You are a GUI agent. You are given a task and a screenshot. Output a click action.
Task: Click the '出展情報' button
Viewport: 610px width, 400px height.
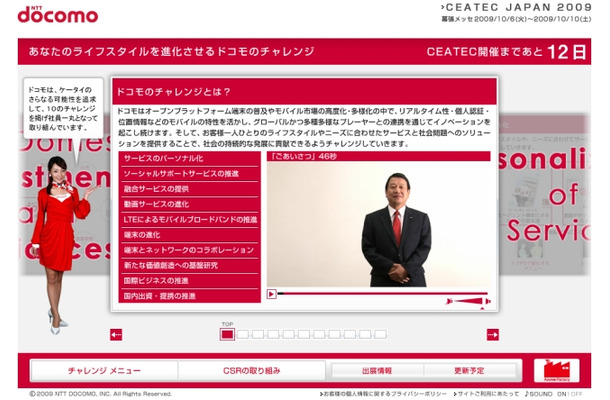click(x=377, y=371)
